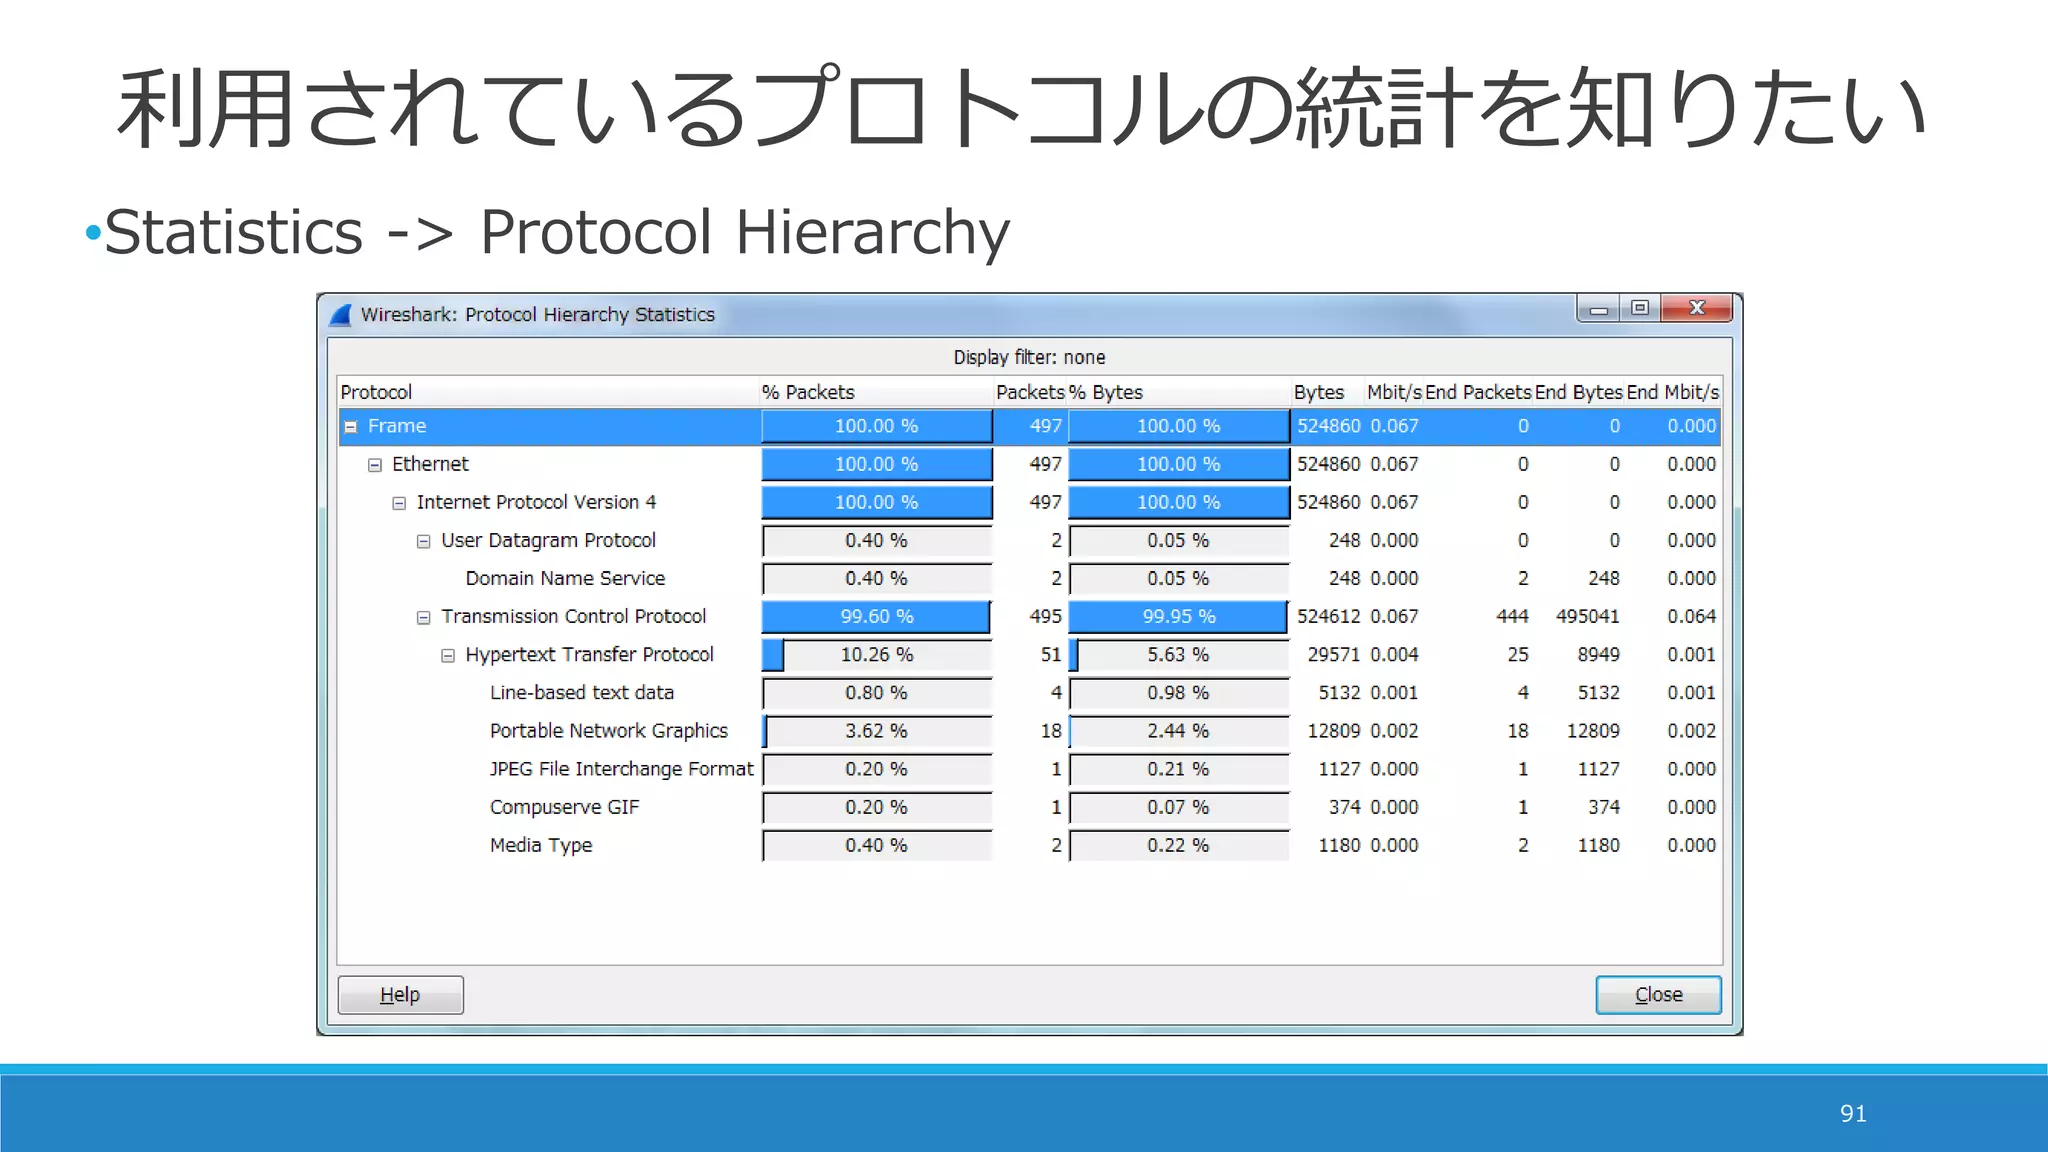Click the 3.62 % packets bar for PNG

[x=877, y=730]
